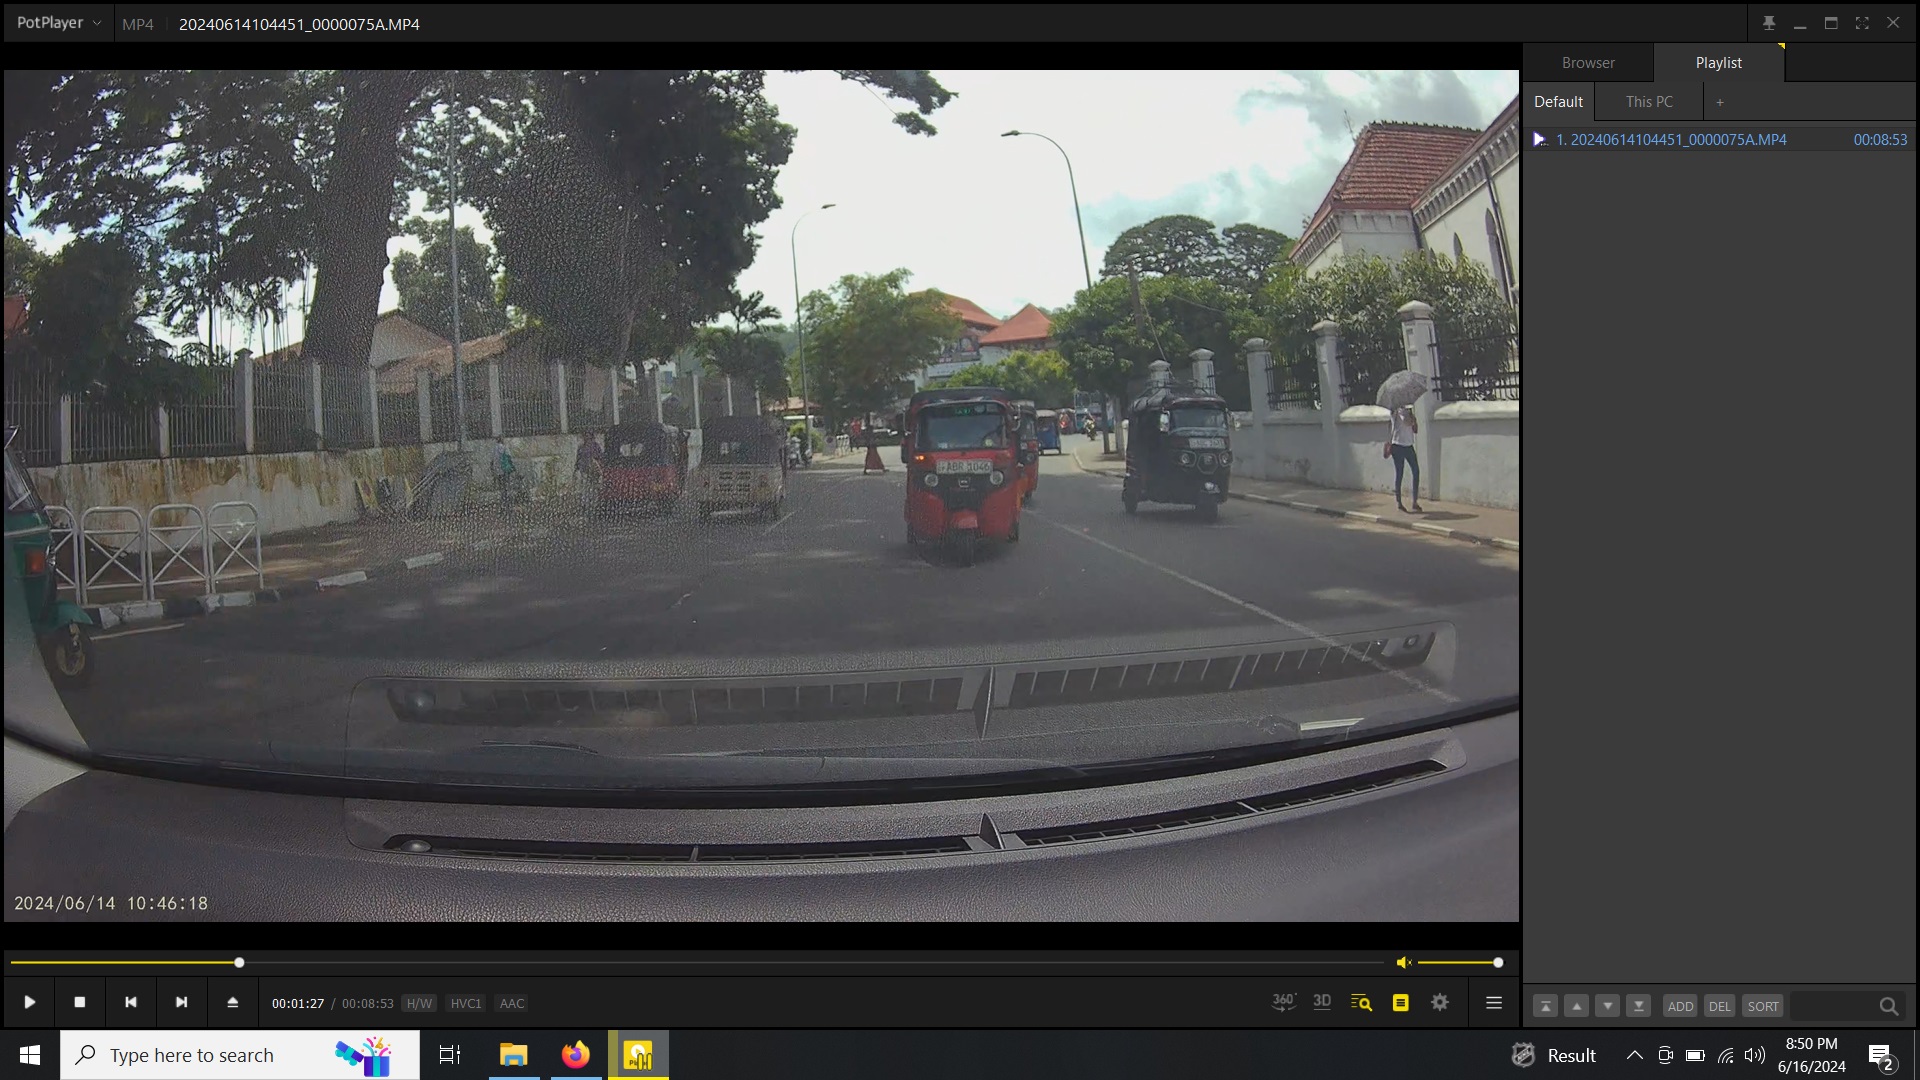Click the playlist search input field
The image size is (1920, 1080).
pos(1832,1006)
